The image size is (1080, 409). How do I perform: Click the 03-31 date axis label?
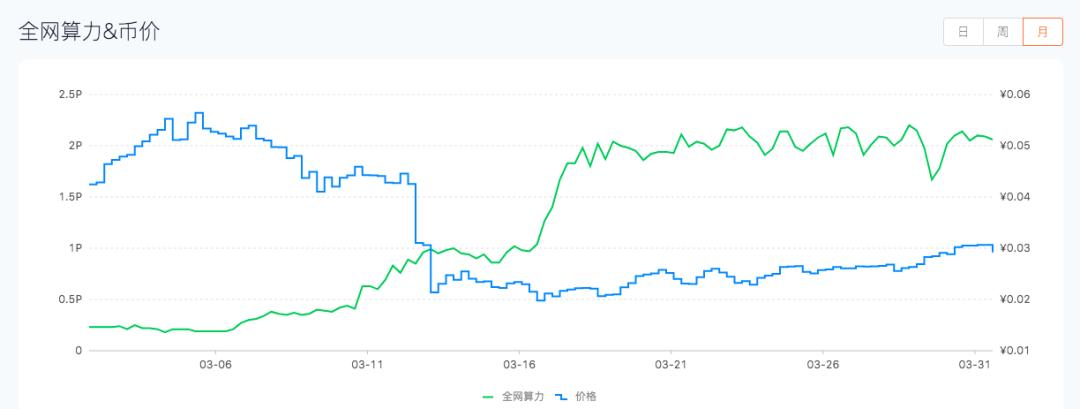click(x=974, y=366)
